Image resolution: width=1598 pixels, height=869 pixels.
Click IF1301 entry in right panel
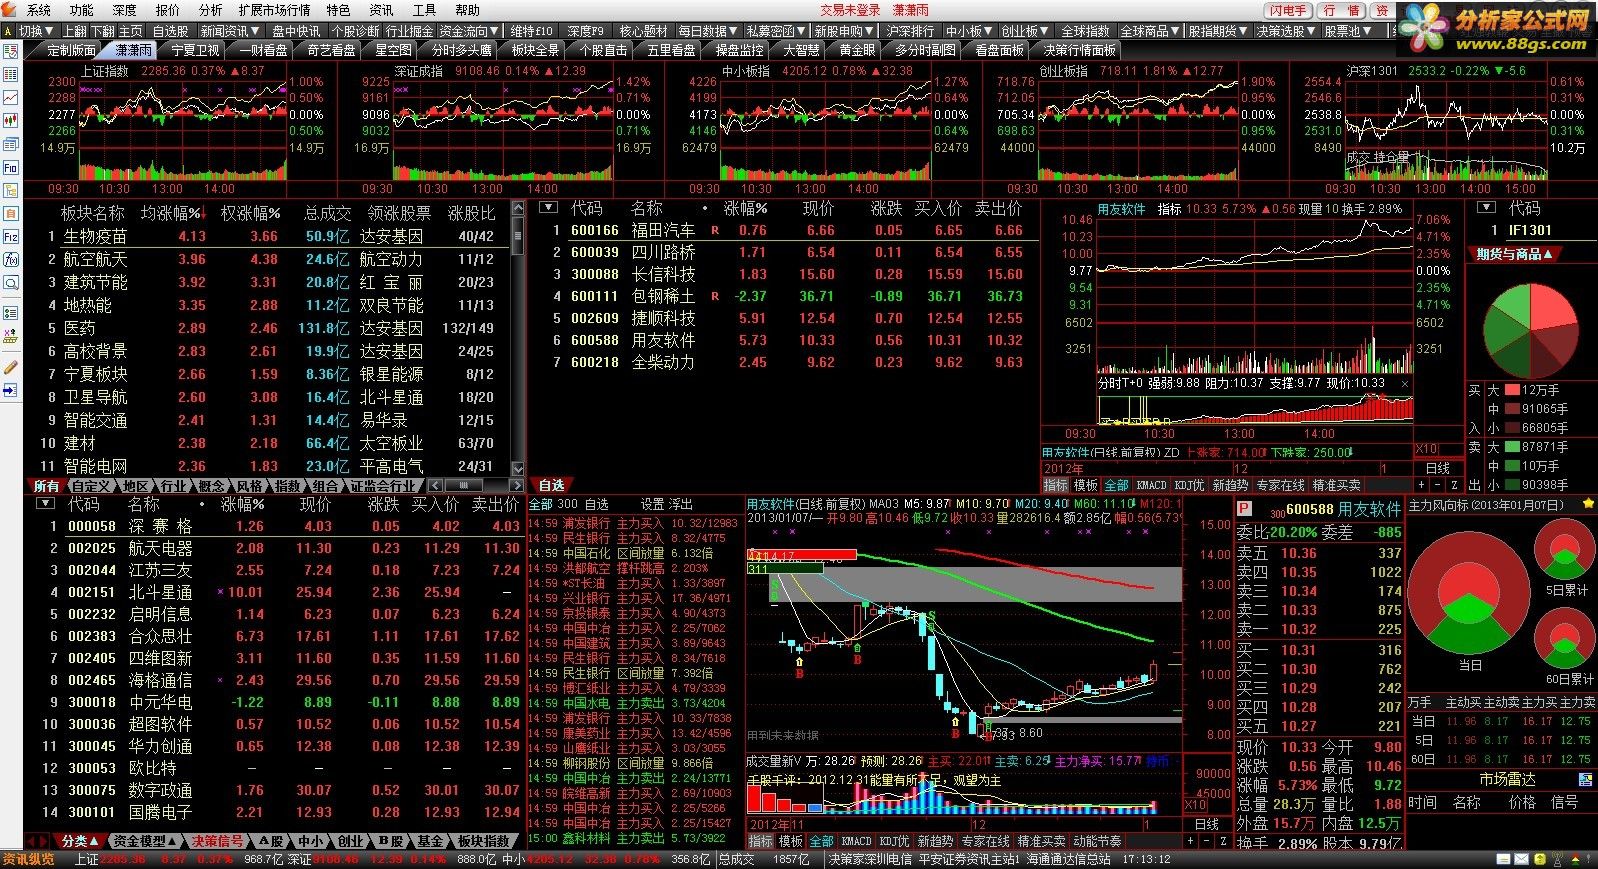1530,231
